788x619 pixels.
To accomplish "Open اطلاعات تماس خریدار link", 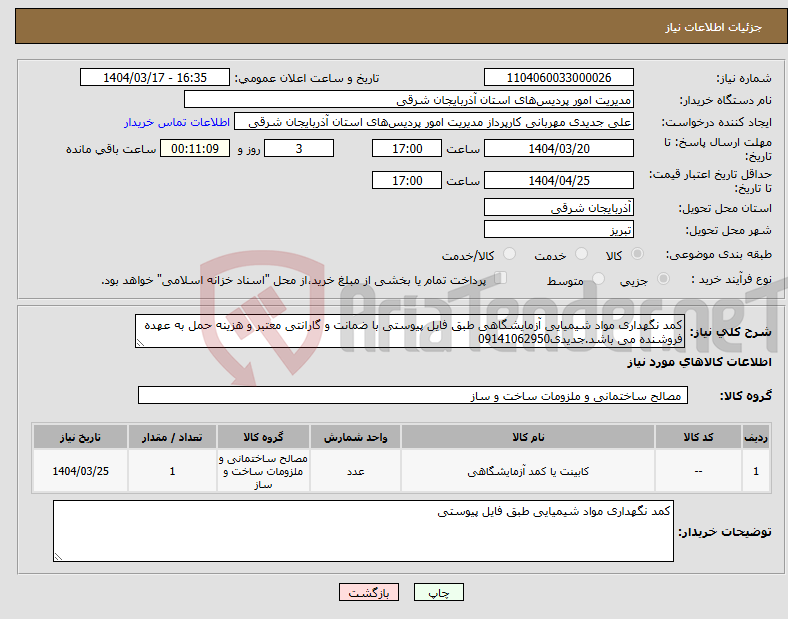I will click(177, 122).
